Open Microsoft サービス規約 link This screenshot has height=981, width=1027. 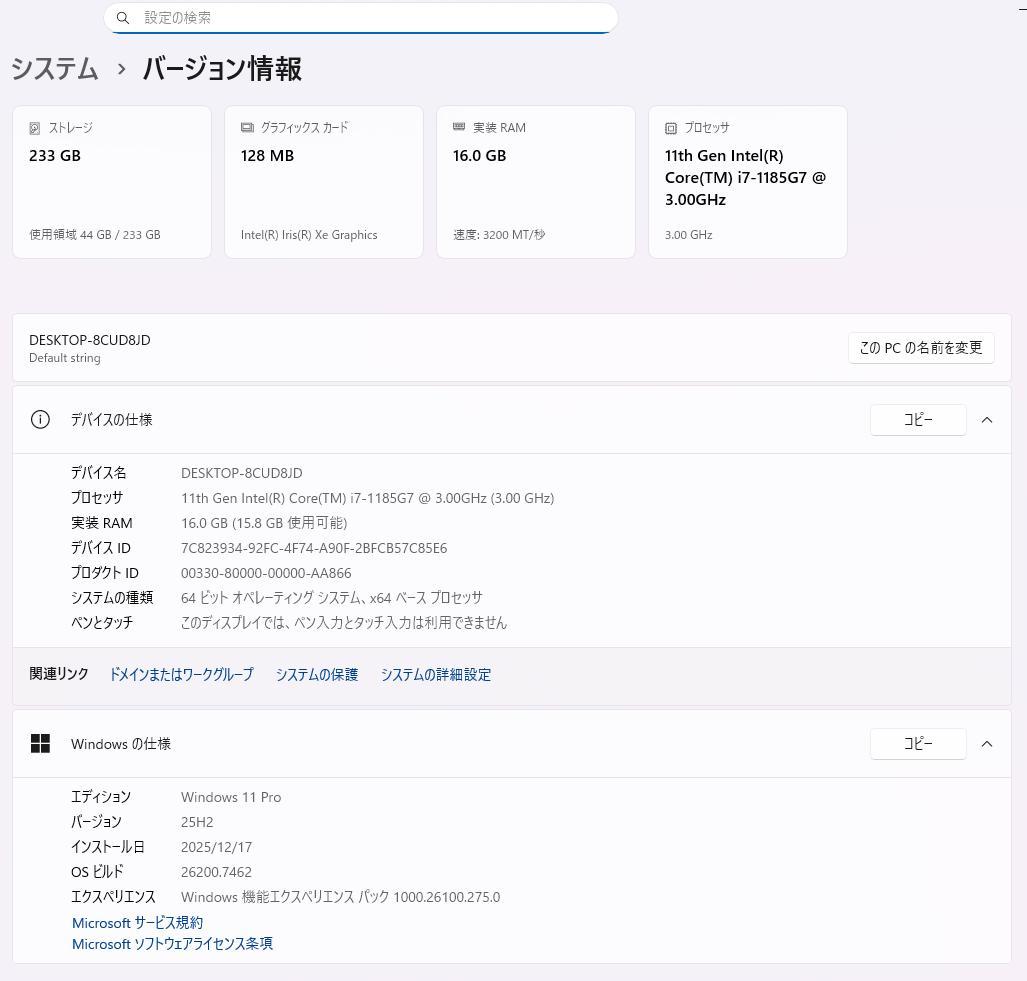137,922
